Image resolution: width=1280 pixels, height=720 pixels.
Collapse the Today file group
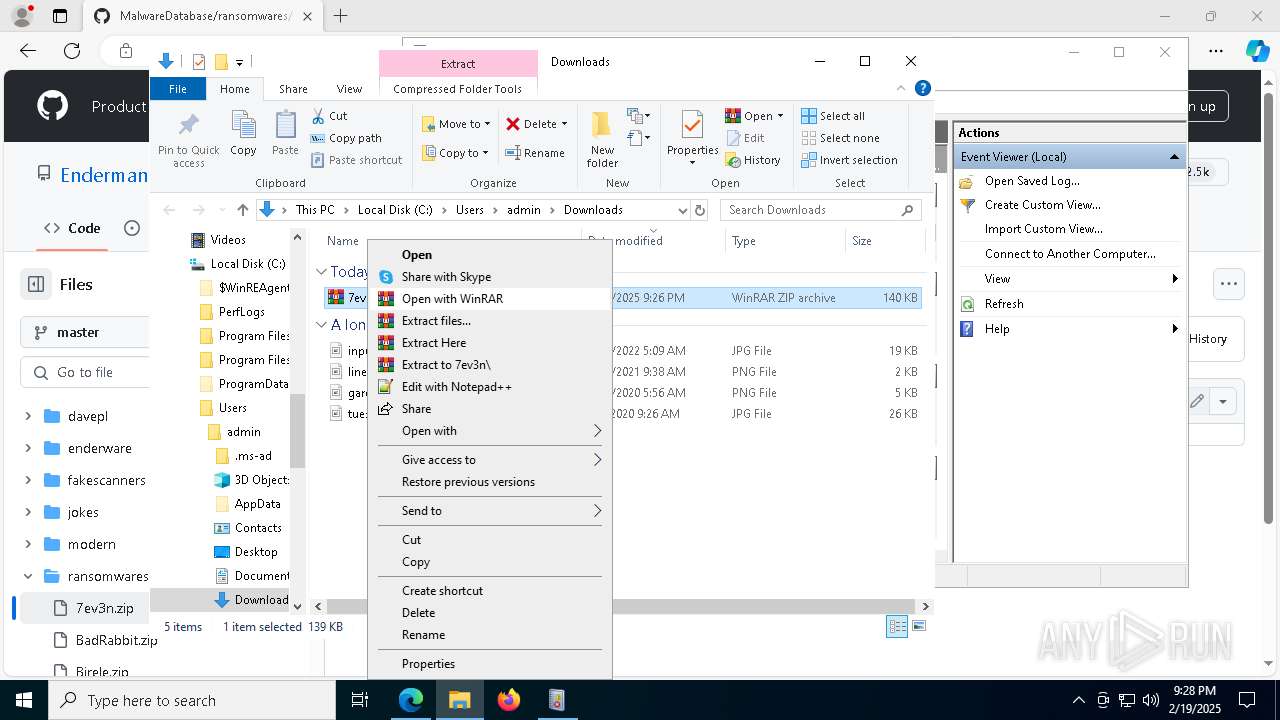[x=321, y=272]
